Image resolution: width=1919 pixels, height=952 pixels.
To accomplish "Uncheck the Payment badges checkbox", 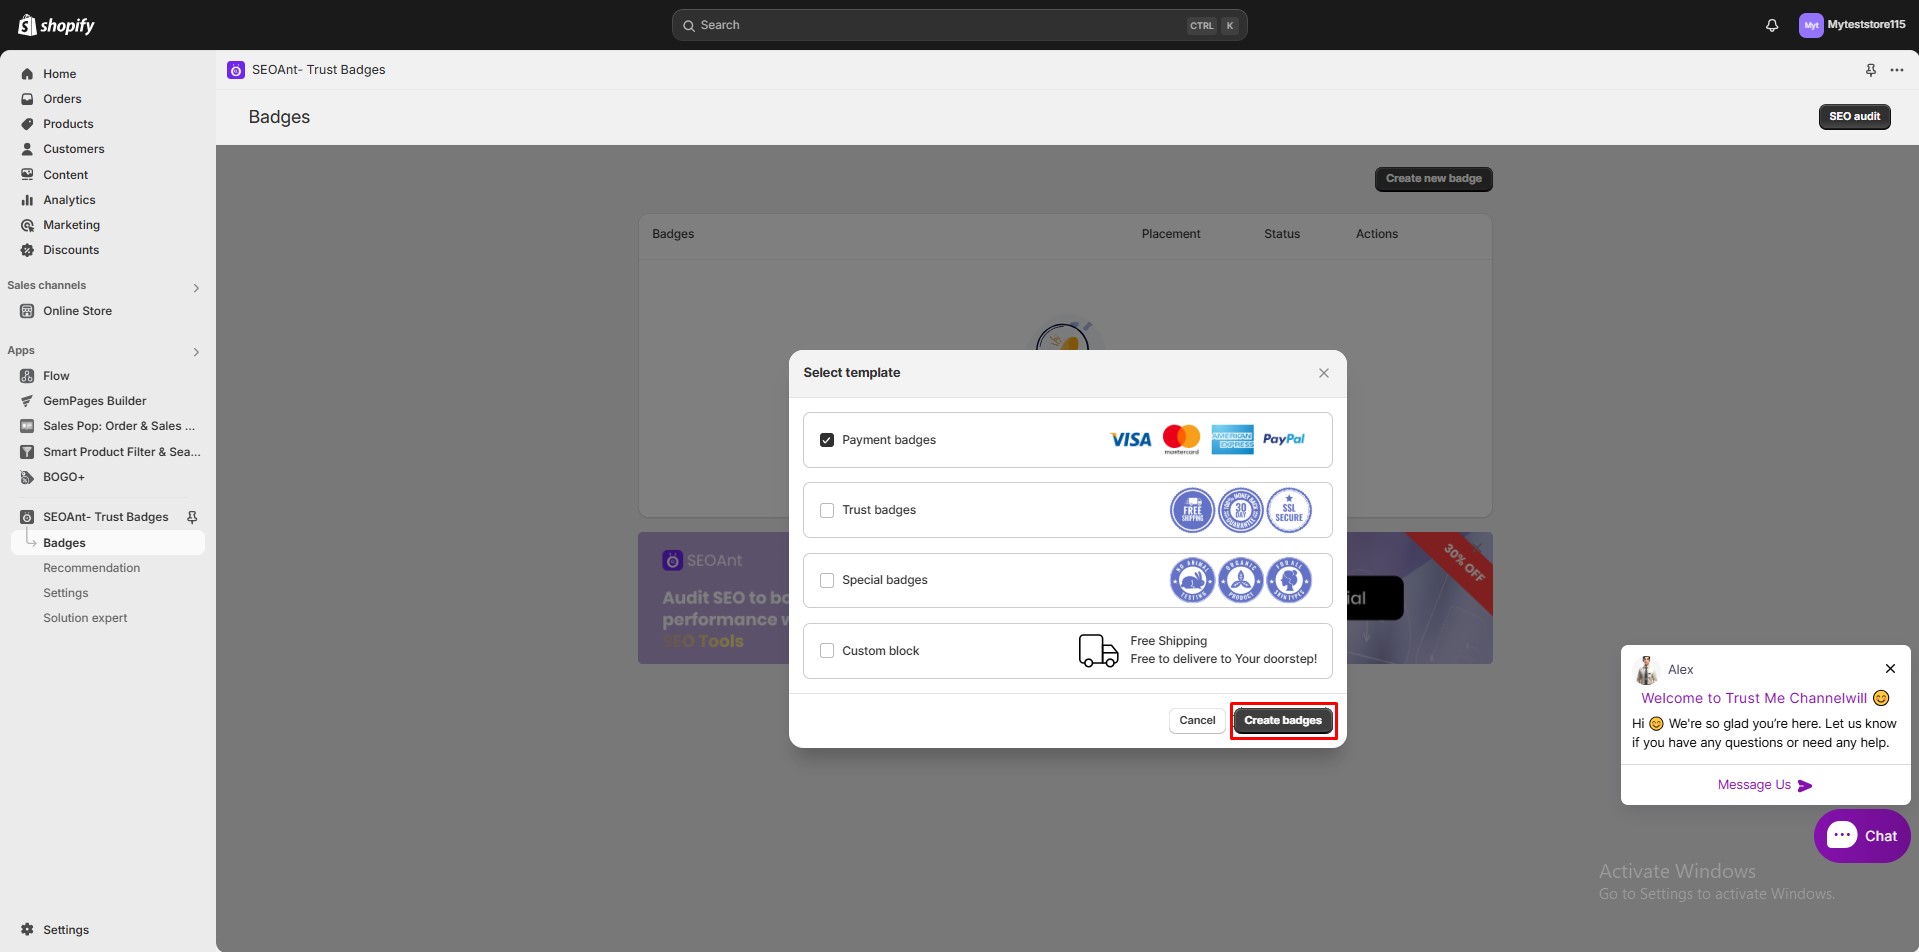I will pos(827,440).
